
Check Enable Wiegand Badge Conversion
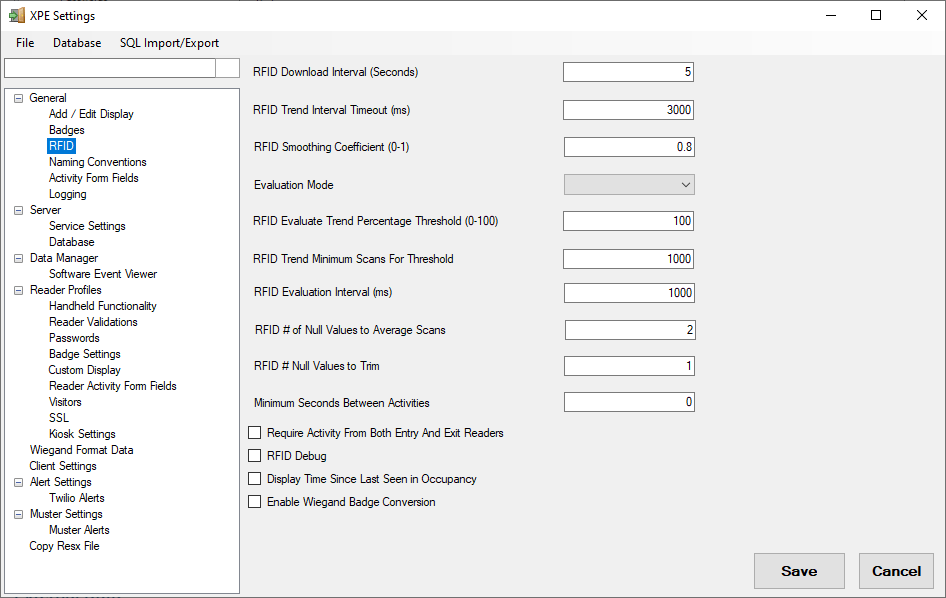click(x=255, y=501)
